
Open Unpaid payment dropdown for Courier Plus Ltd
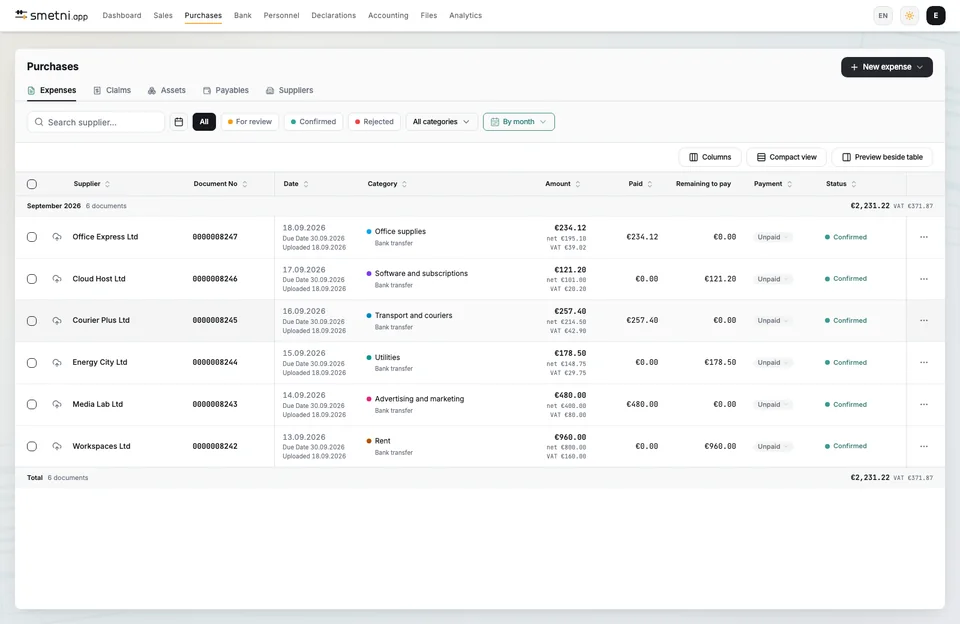tap(773, 320)
